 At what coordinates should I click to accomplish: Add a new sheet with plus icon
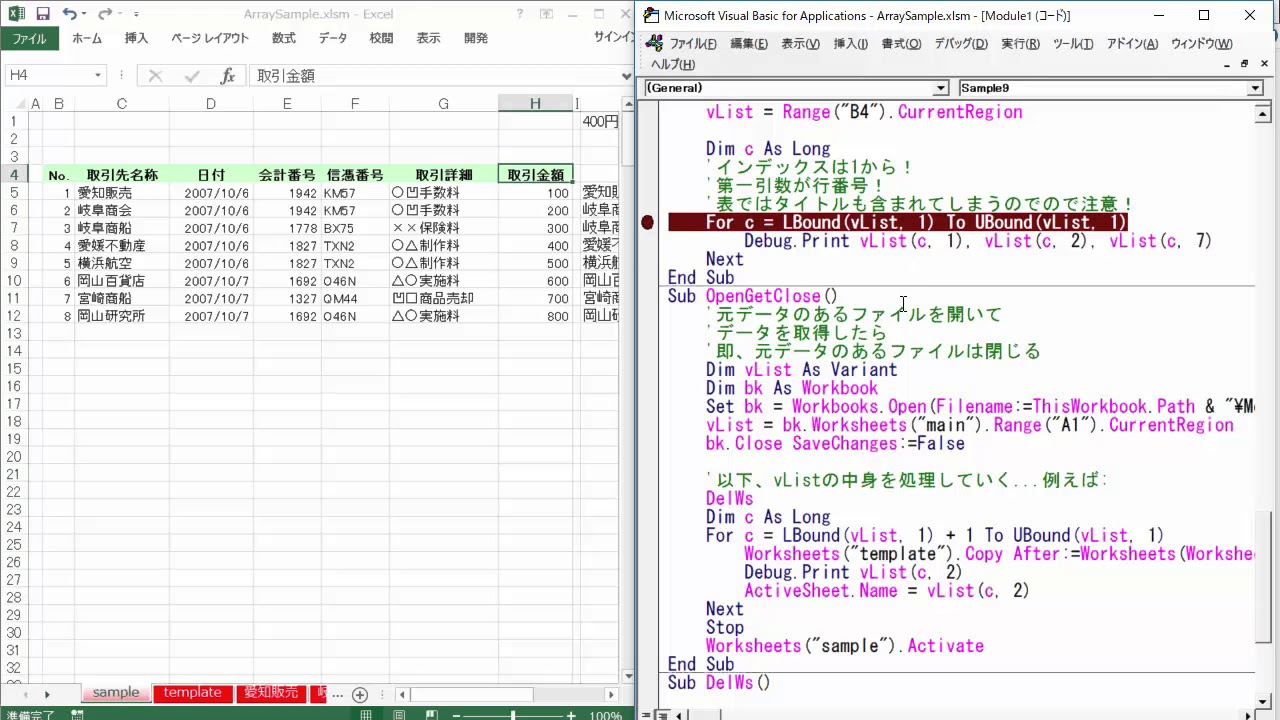360,694
